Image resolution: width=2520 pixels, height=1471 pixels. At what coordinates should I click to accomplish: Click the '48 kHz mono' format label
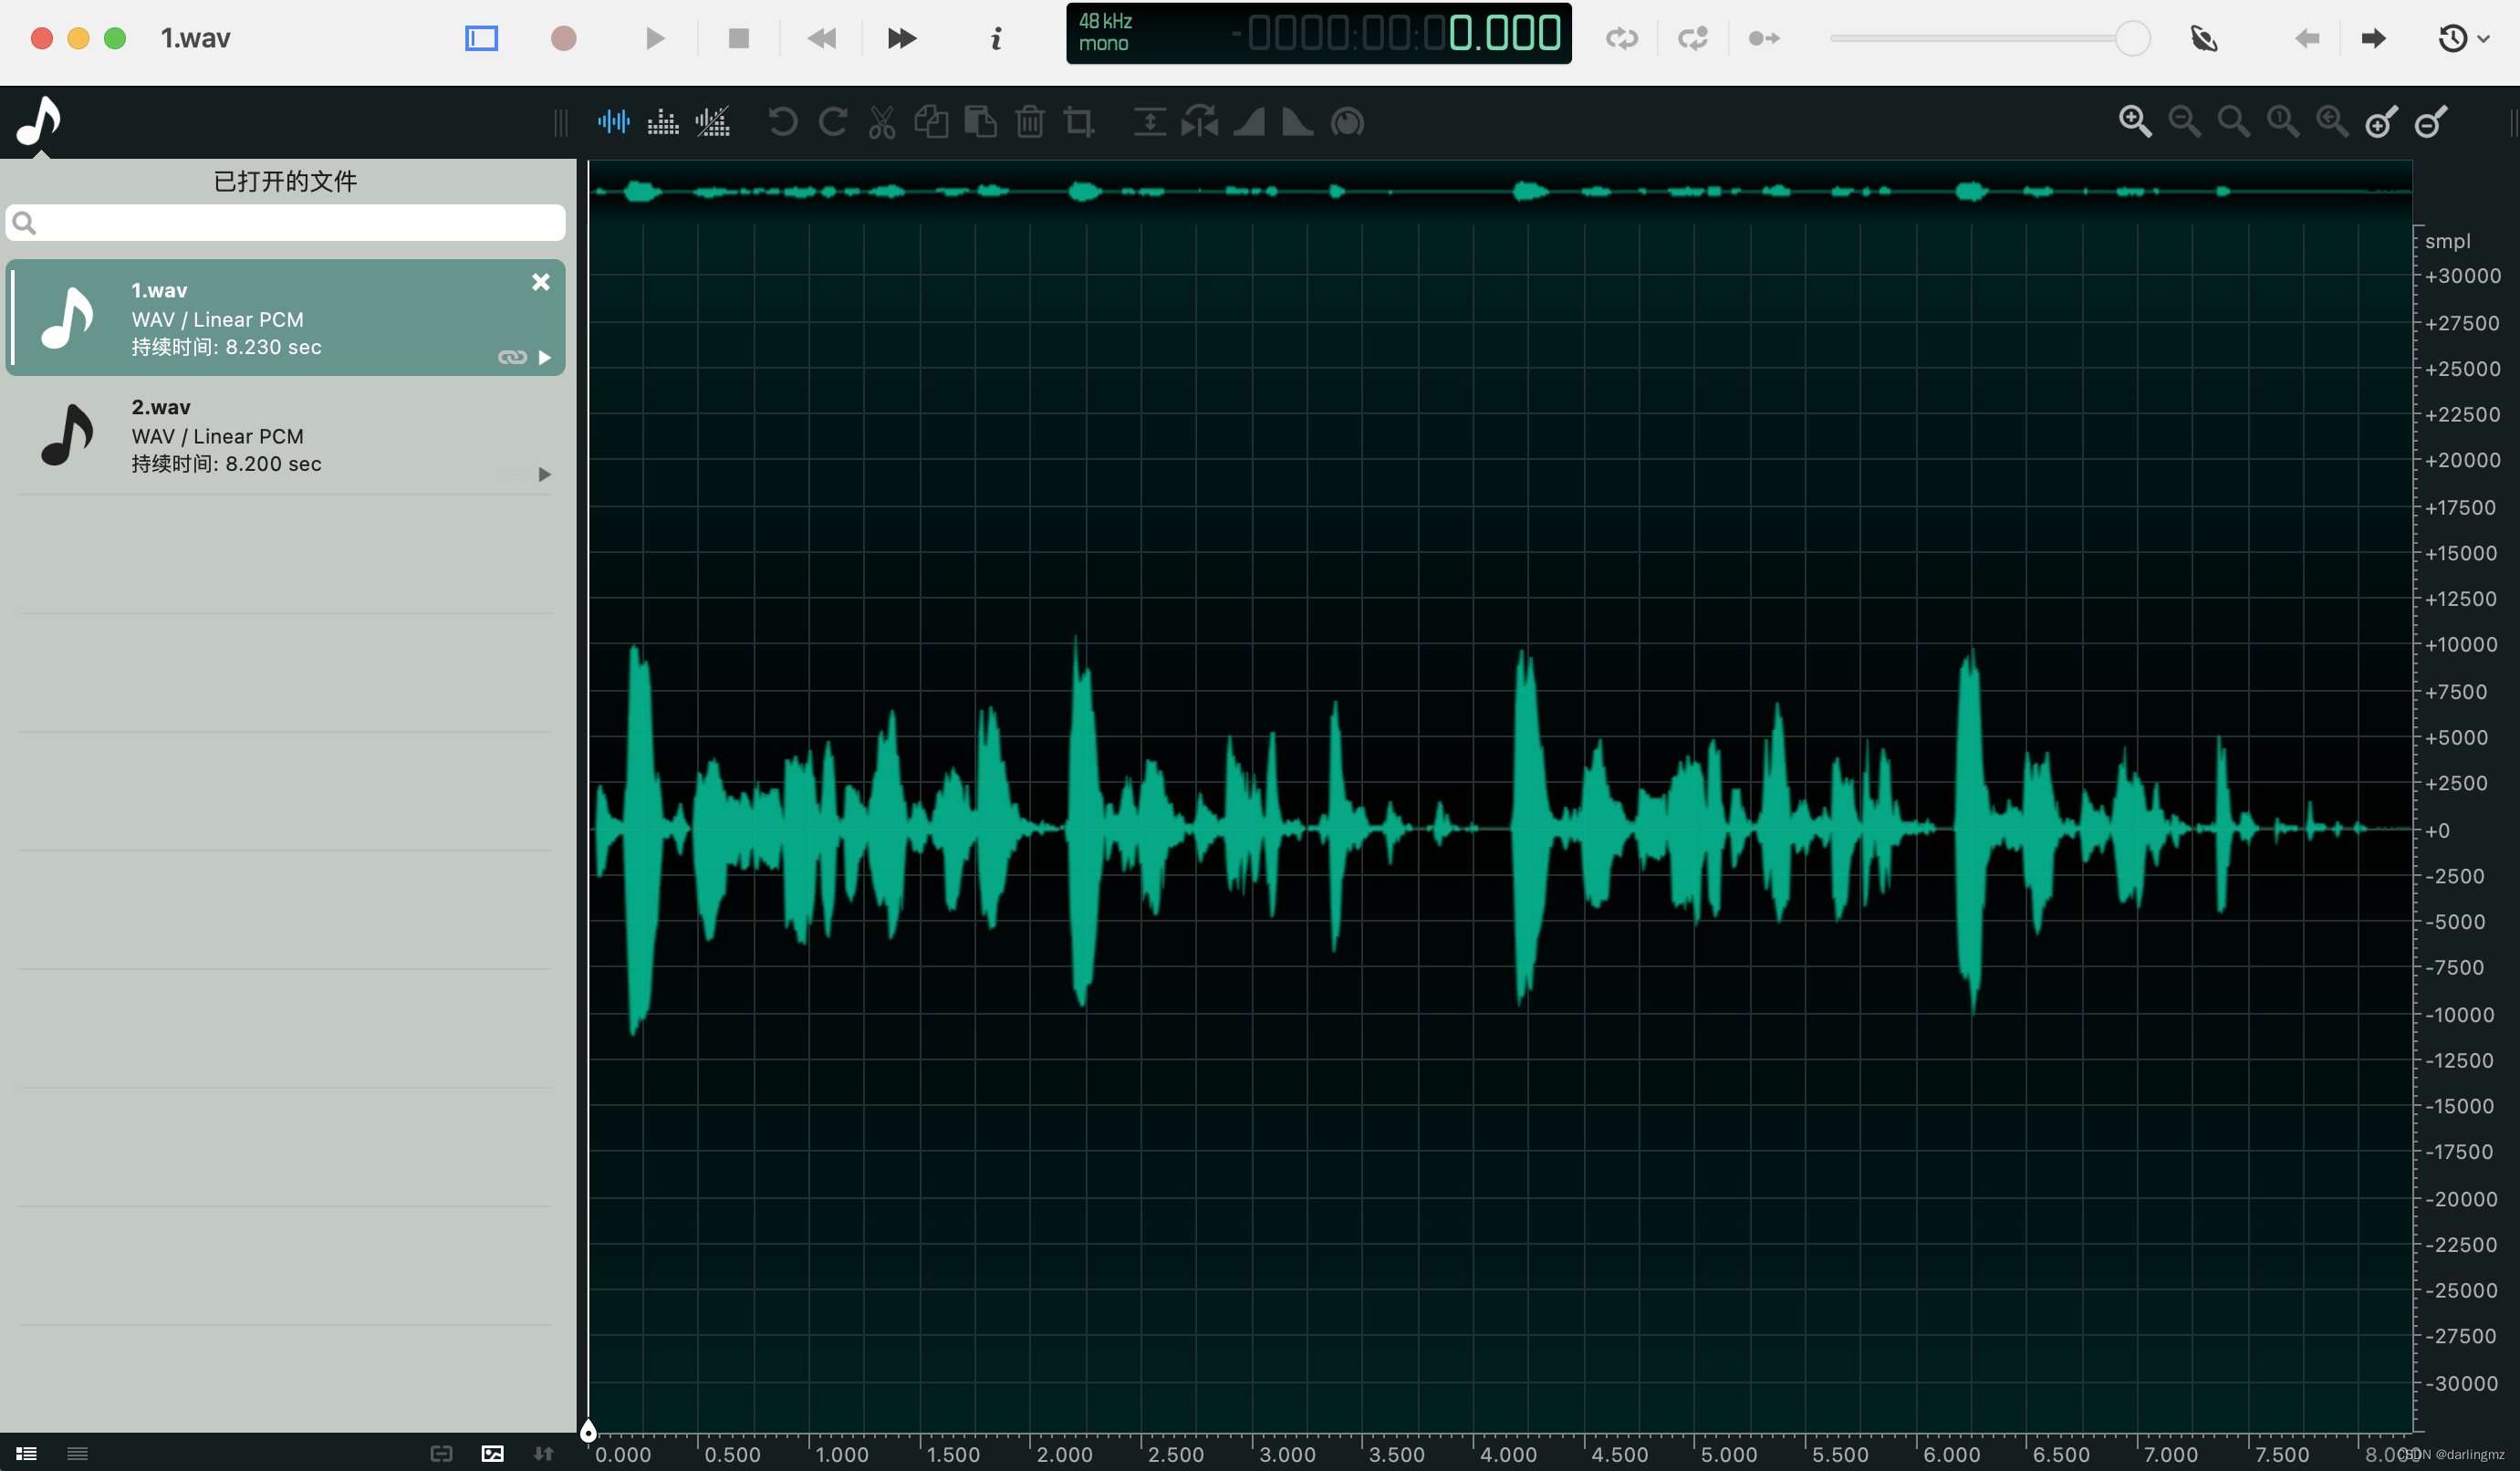pyautogui.click(x=1105, y=32)
